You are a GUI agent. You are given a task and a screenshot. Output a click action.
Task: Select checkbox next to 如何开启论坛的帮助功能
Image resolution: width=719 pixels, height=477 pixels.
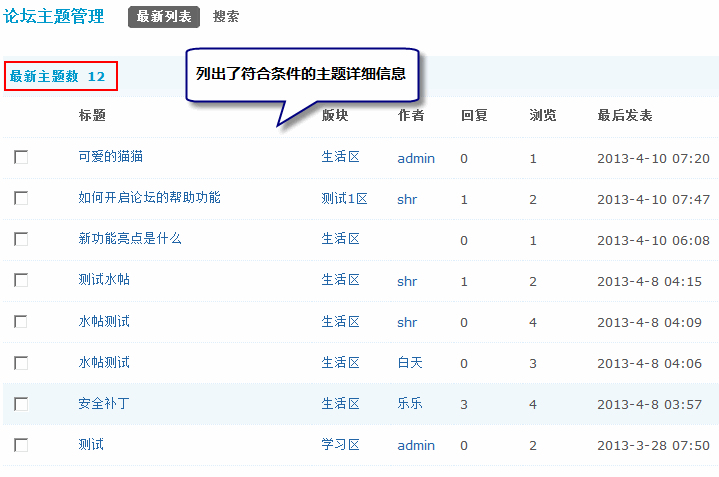(21, 199)
